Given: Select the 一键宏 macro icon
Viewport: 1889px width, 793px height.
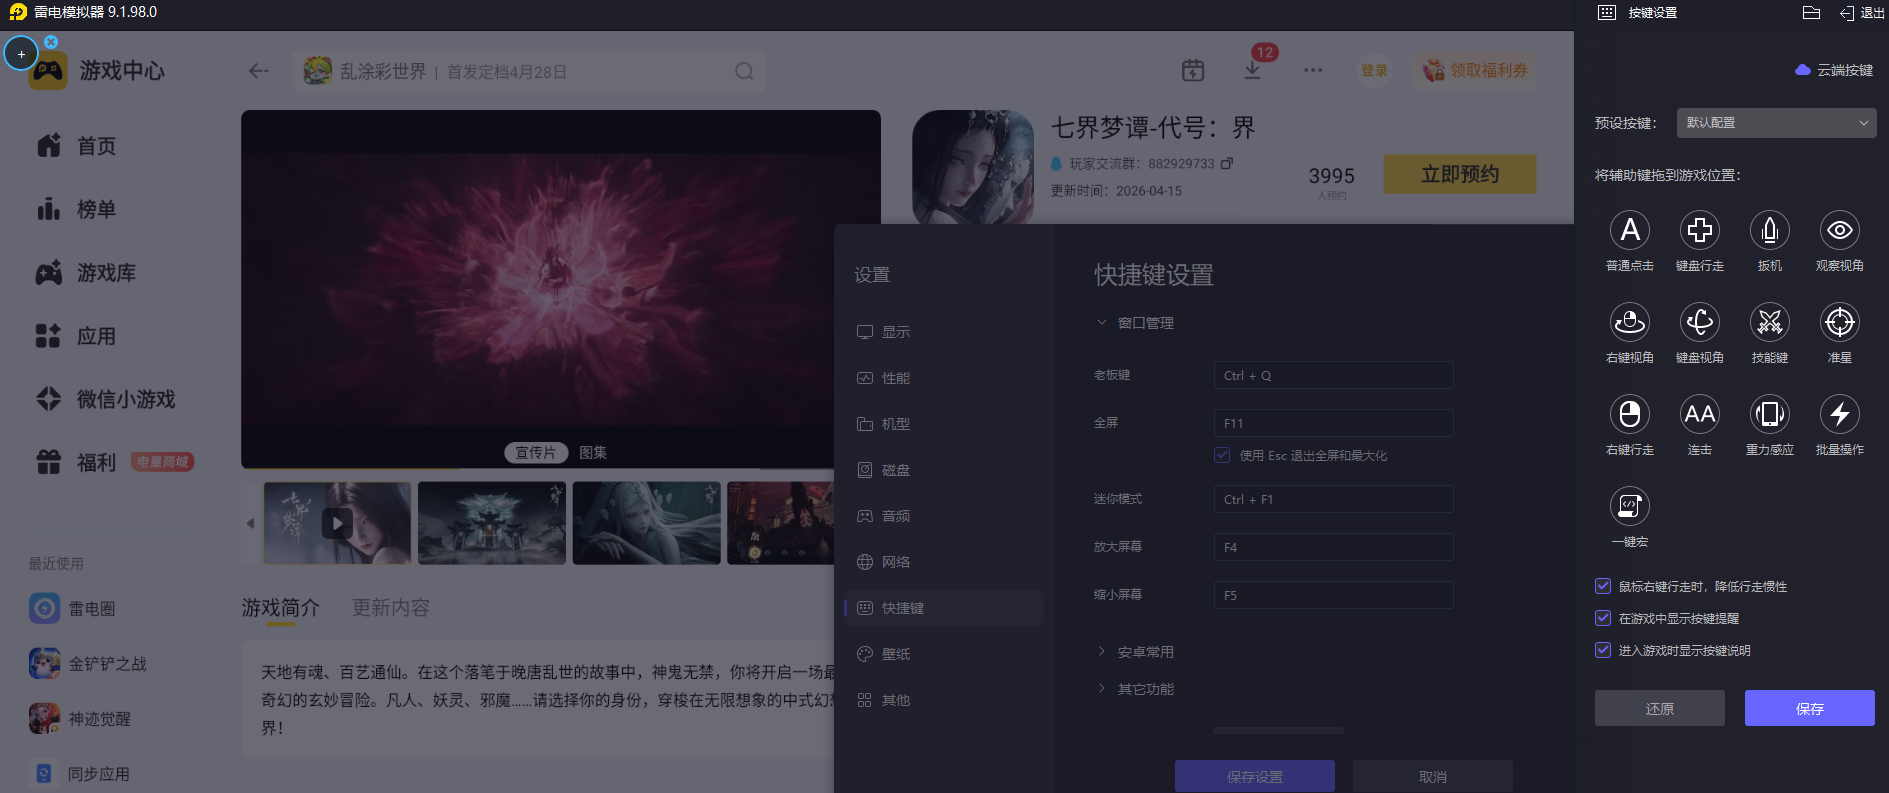Looking at the screenshot, I should click(1629, 507).
